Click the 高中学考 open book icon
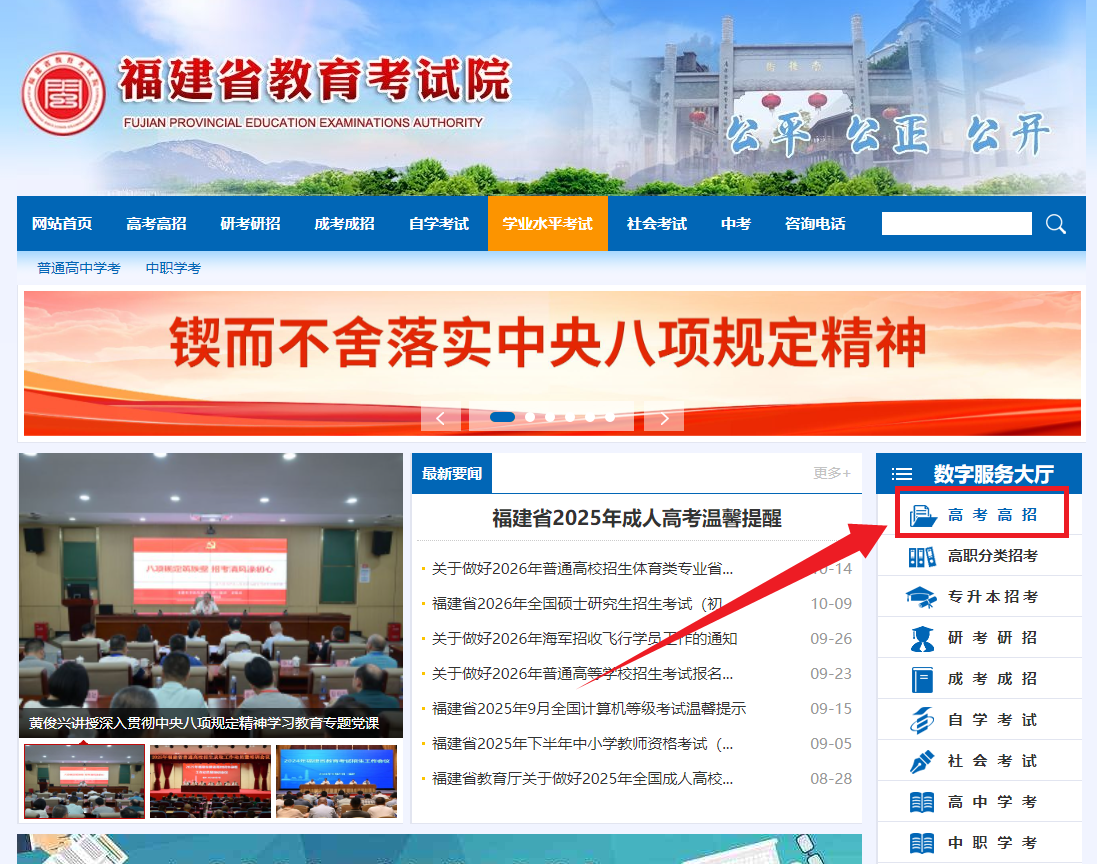1097x864 pixels. [922, 802]
